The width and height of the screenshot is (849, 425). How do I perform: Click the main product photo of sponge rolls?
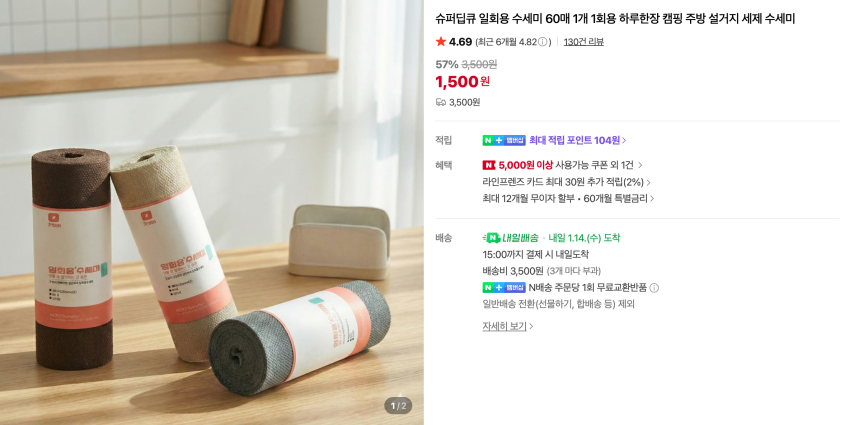(x=212, y=212)
